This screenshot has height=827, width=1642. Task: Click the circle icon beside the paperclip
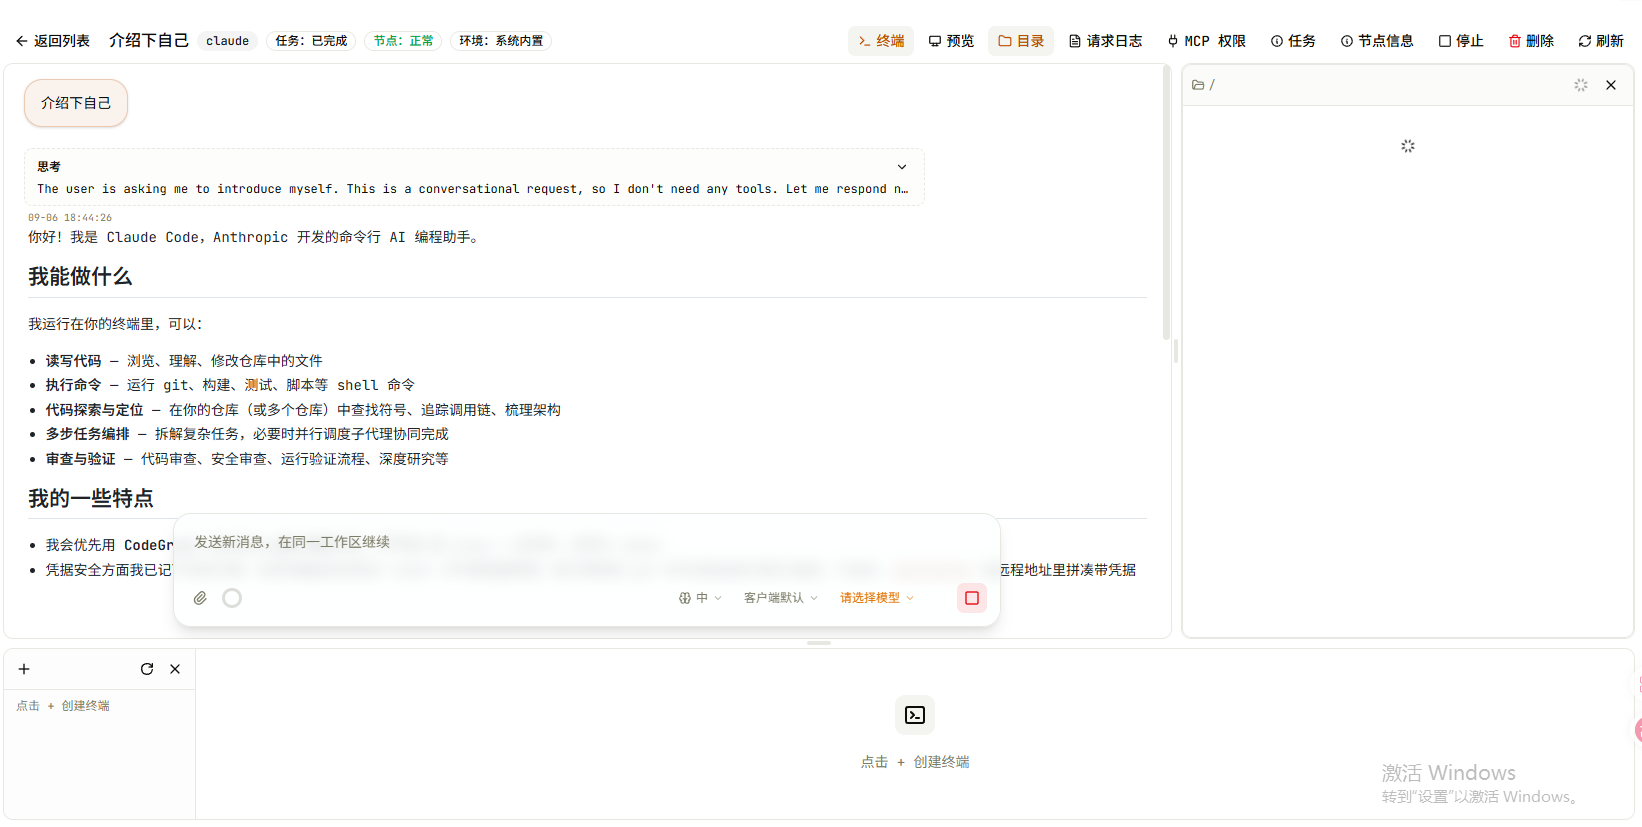click(232, 598)
